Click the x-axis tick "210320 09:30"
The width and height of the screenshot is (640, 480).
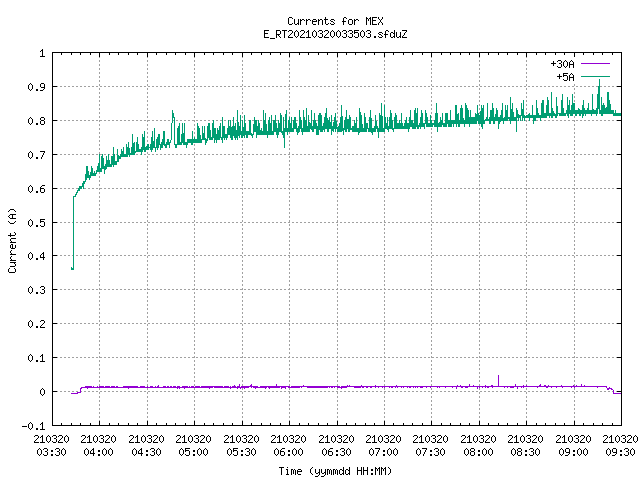click(x=620, y=445)
